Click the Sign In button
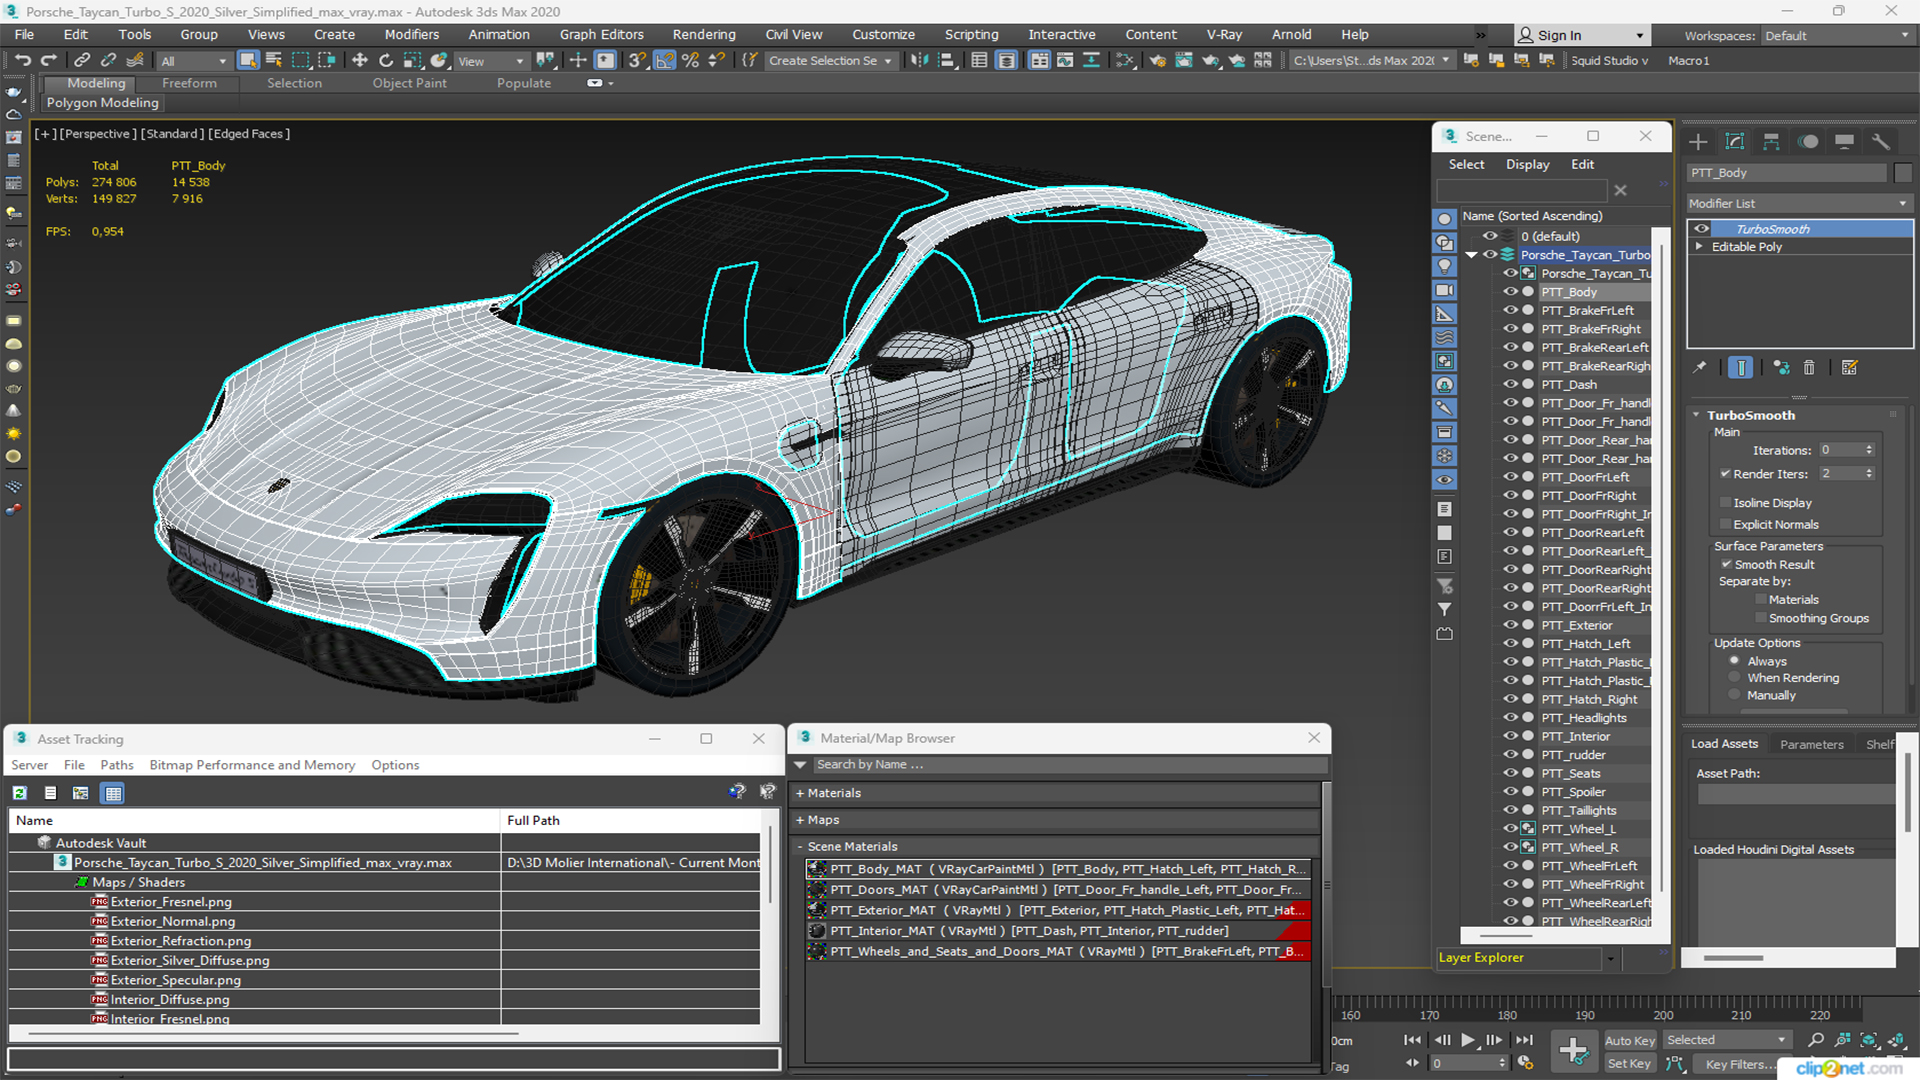This screenshot has width=1920, height=1080. point(1581,35)
